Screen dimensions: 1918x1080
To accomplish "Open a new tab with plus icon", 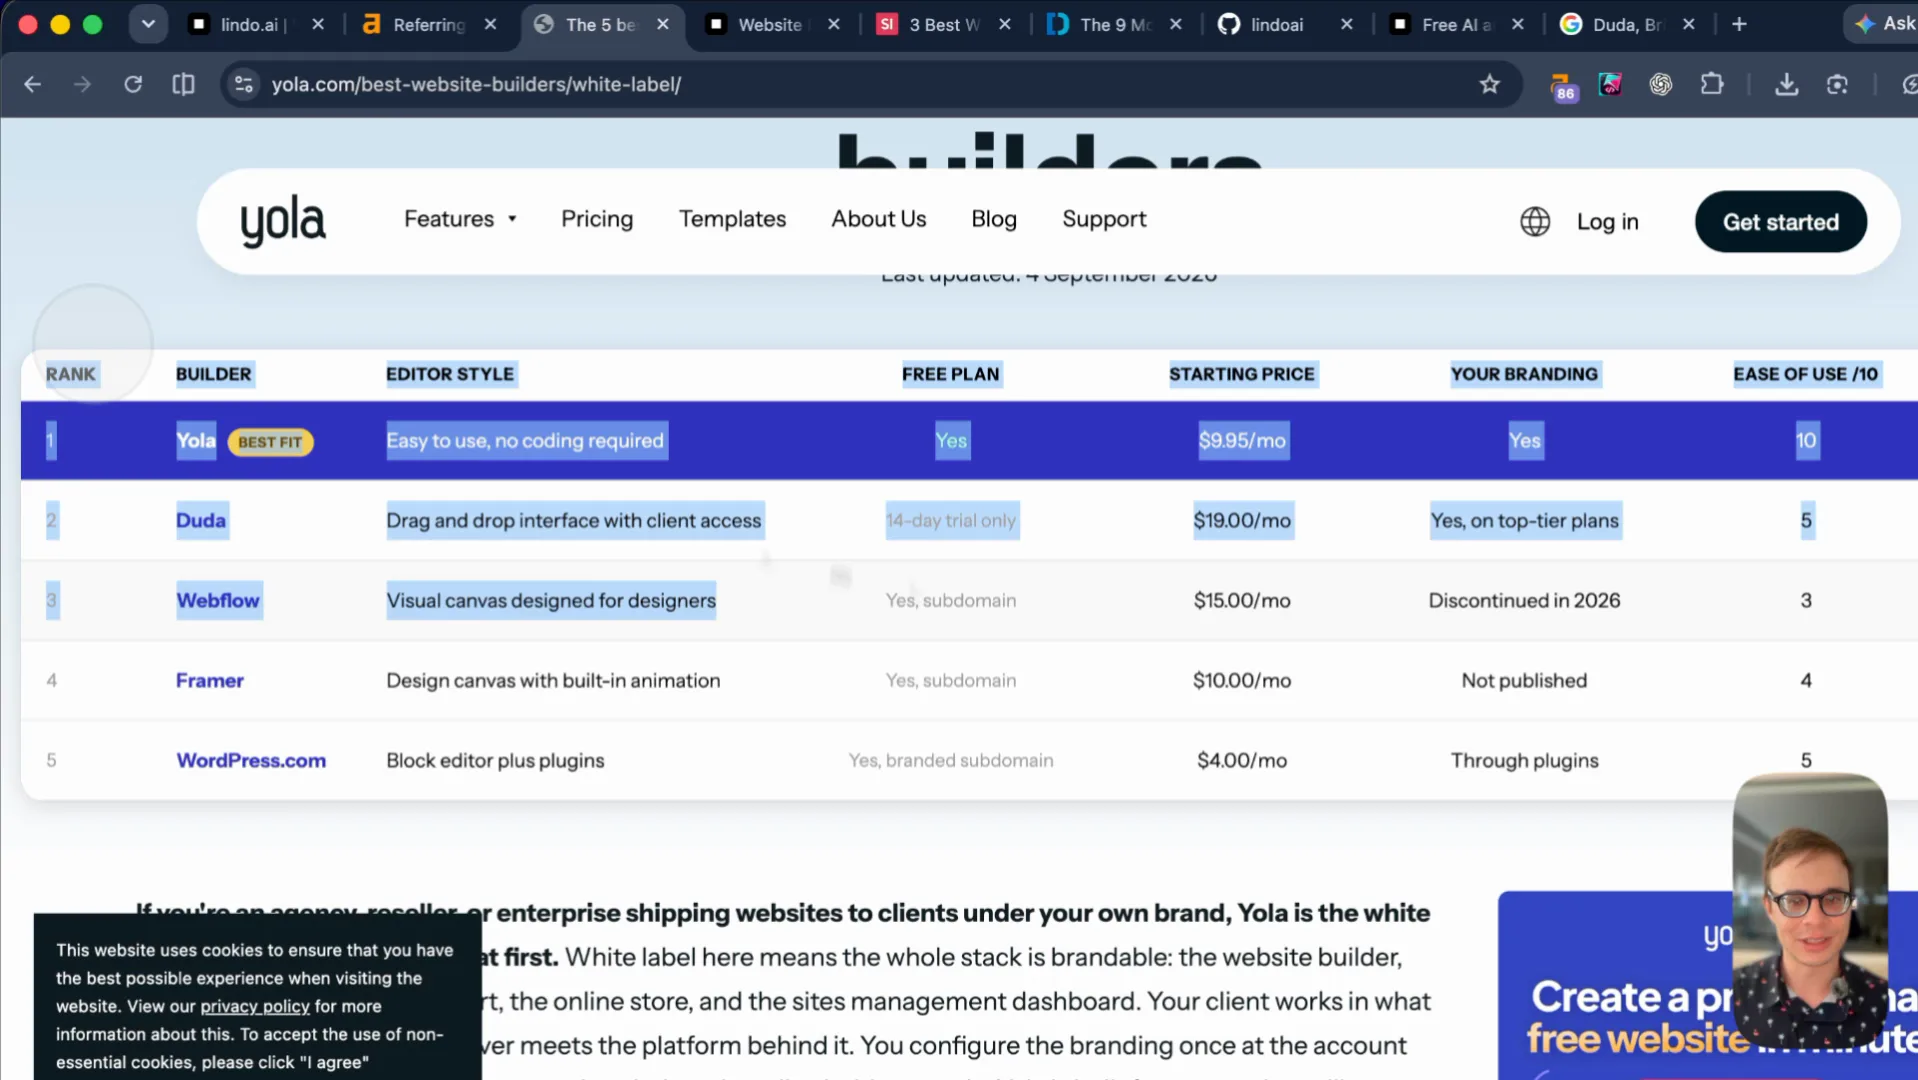I will (1739, 24).
